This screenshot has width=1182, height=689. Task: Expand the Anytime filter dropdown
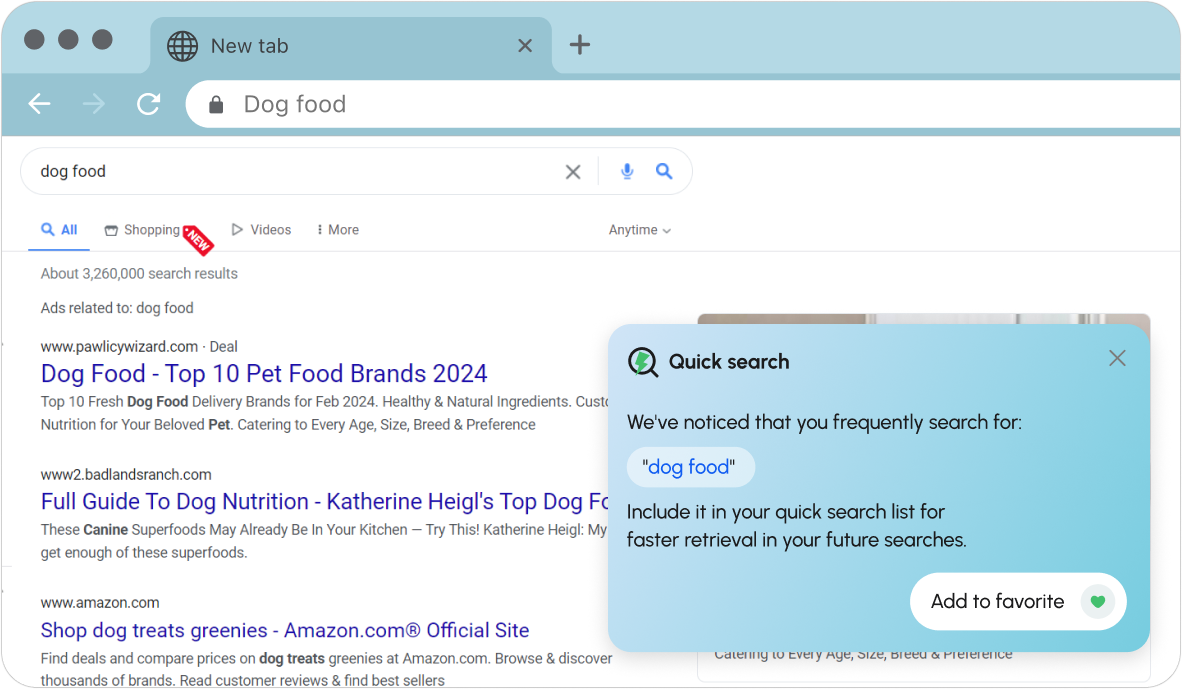click(x=639, y=230)
